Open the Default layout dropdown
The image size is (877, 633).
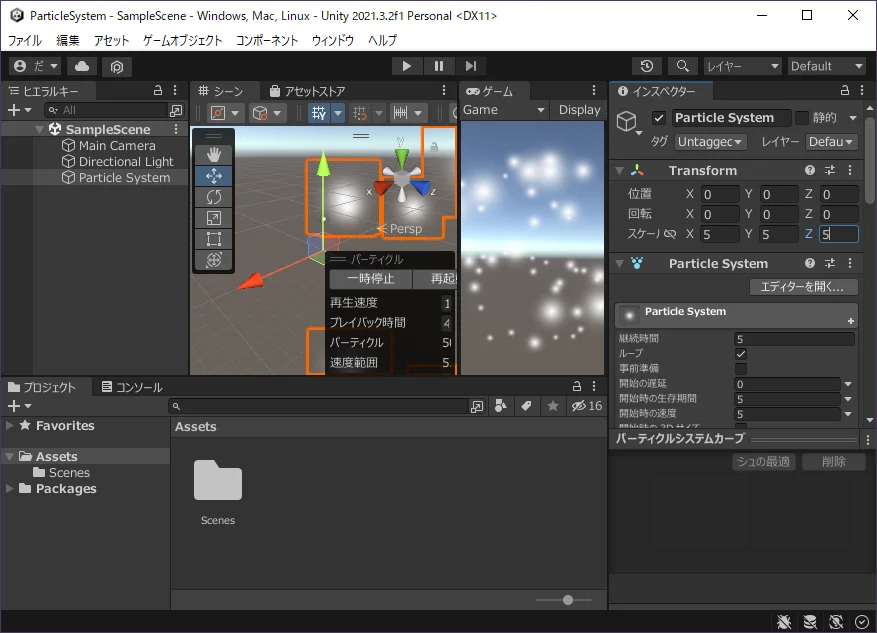click(827, 66)
